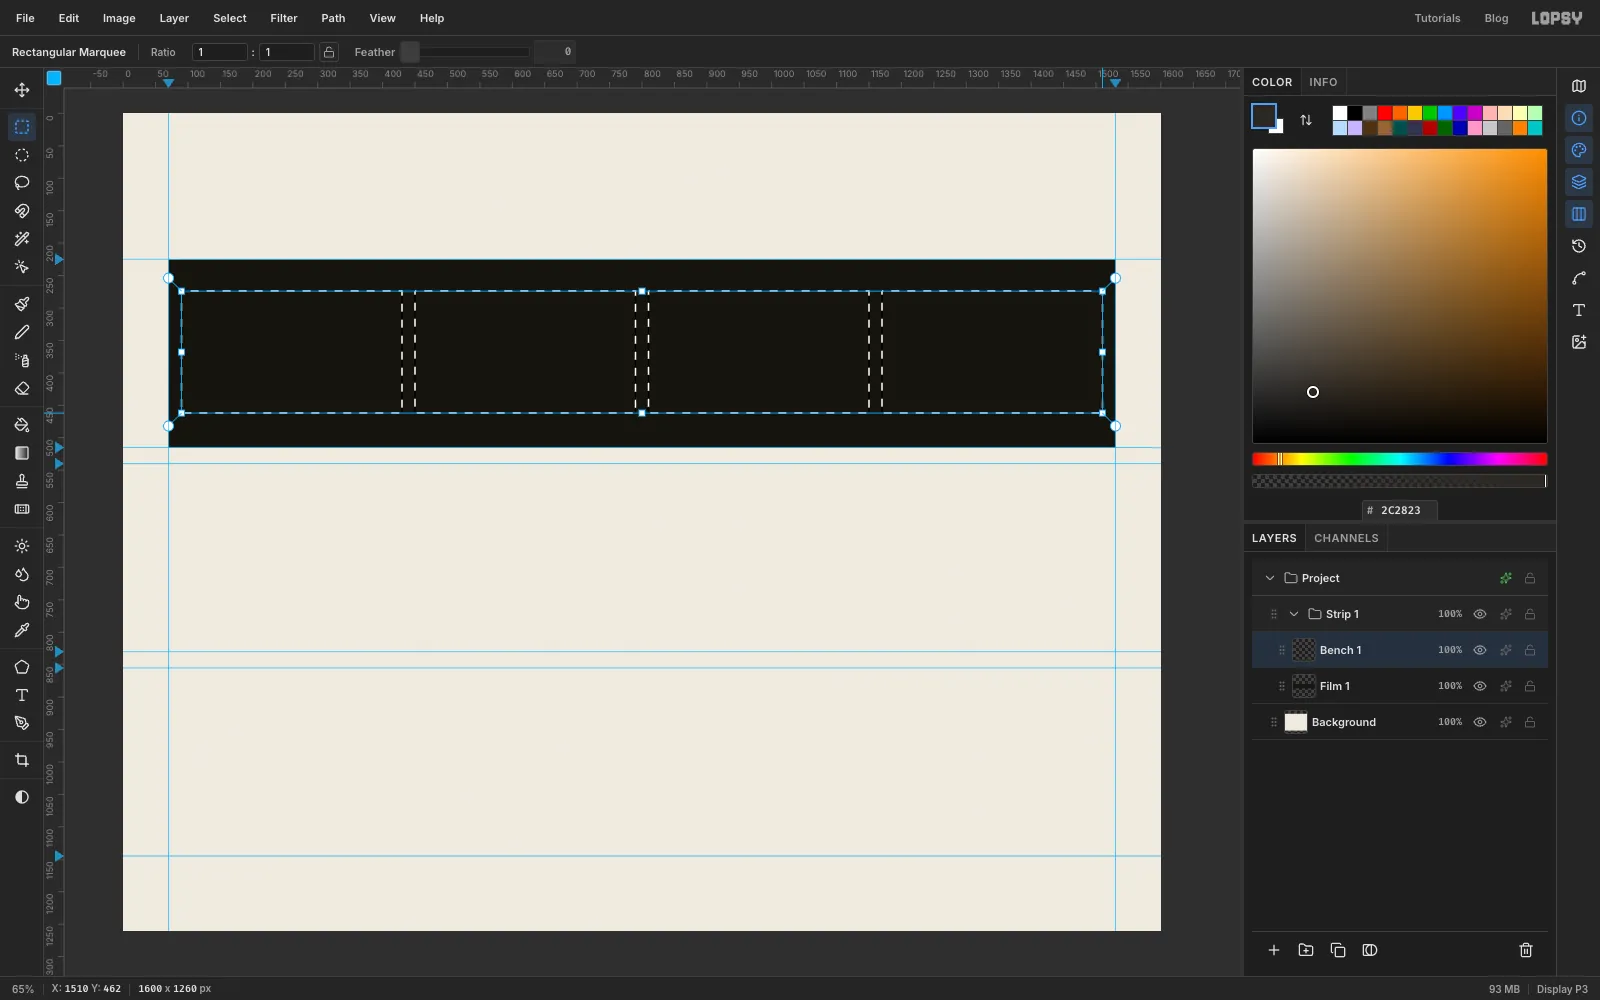
Task: Collapse the Strip 1 group
Action: [1294, 614]
